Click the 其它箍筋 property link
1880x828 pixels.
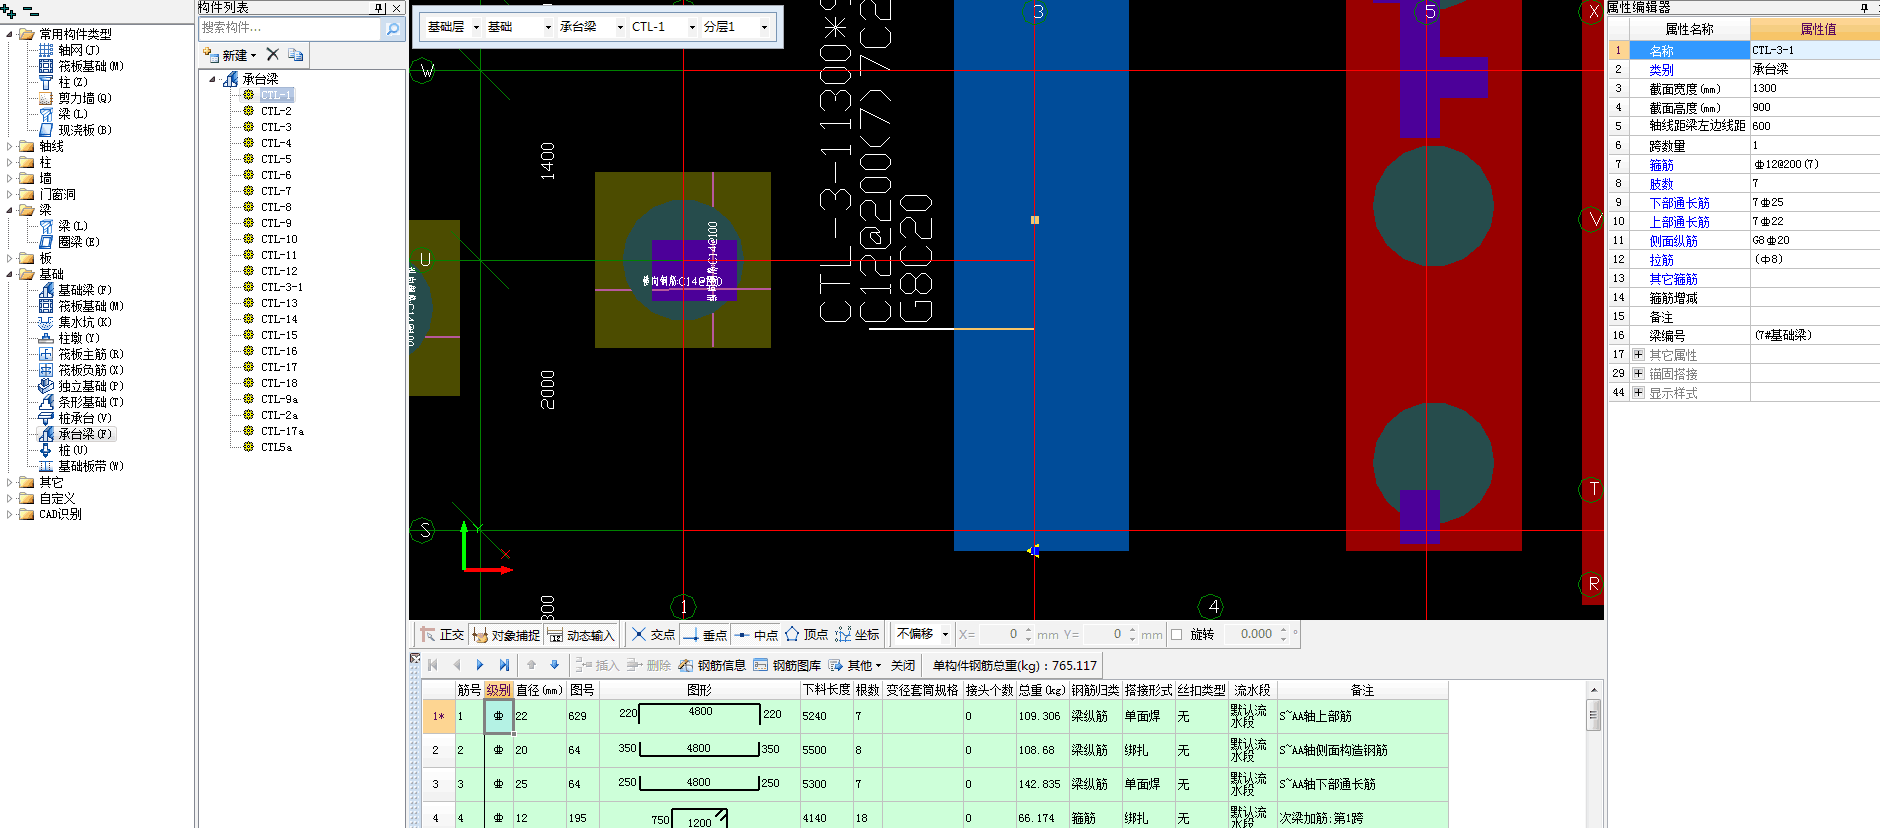[x=1673, y=279]
